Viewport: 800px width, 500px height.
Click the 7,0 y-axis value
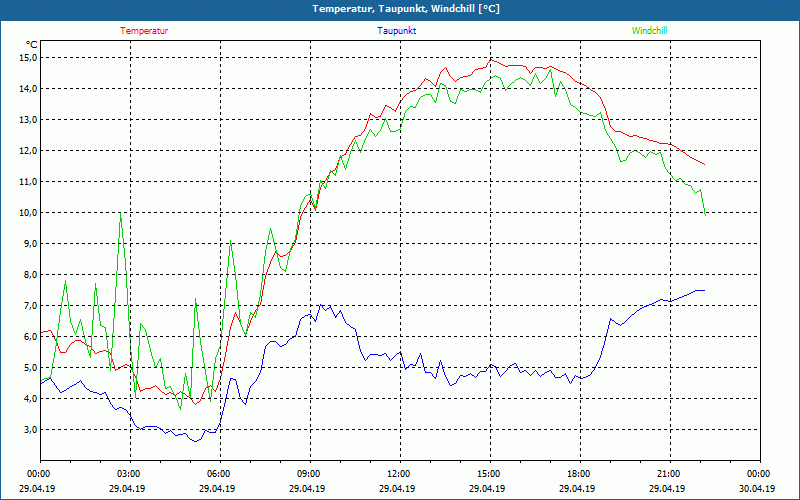click(x=31, y=306)
